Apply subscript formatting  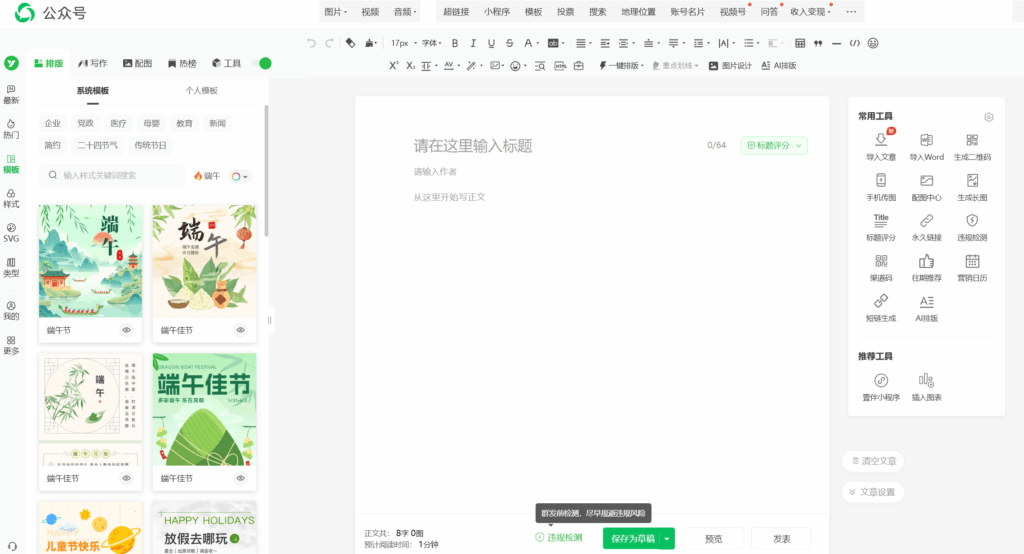(410, 65)
